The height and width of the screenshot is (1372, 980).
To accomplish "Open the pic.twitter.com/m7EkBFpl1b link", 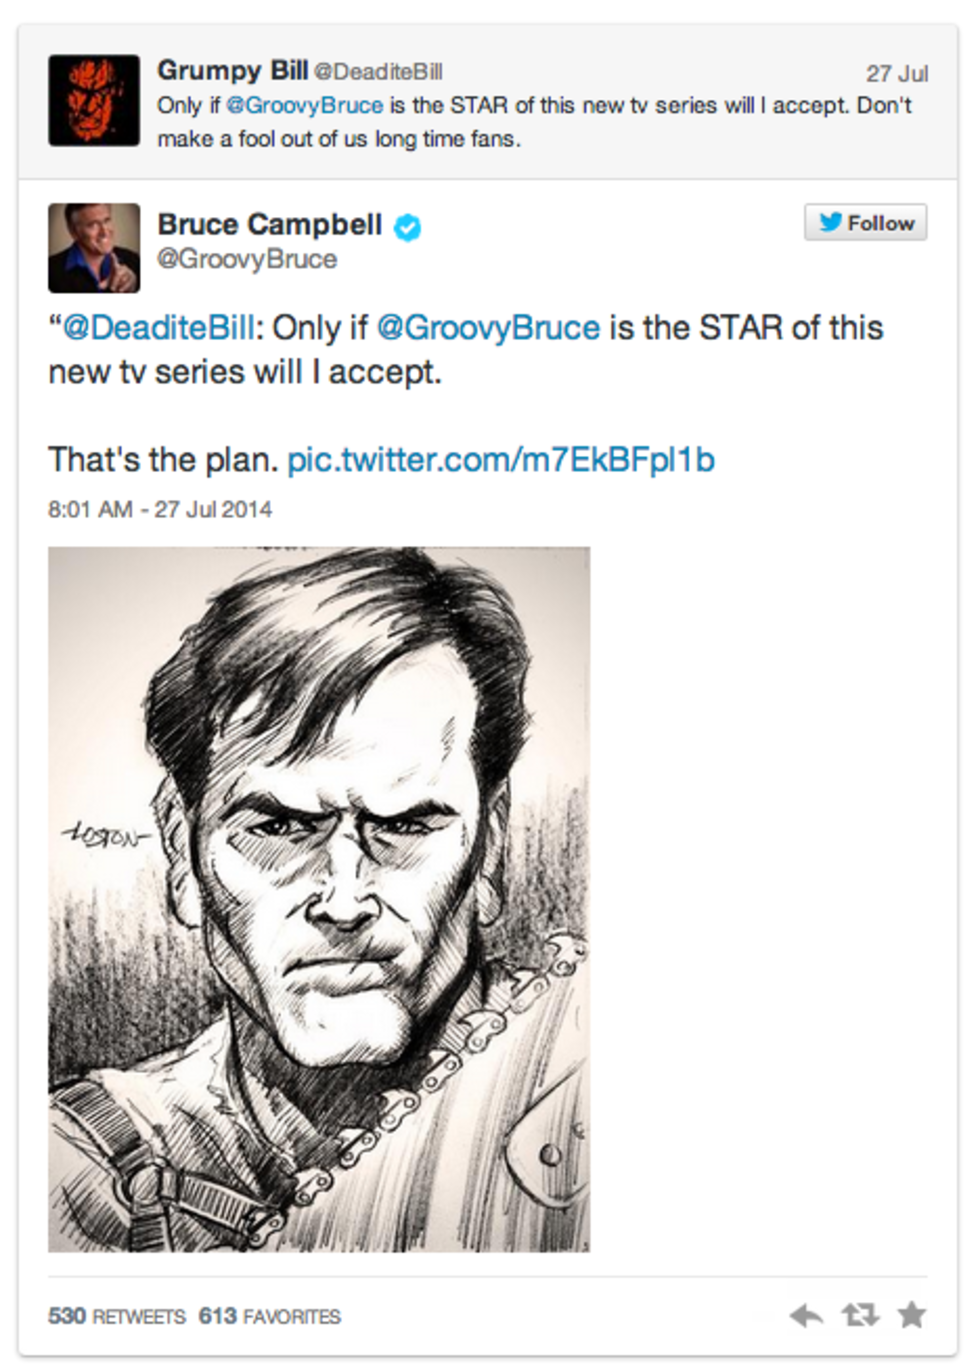I will coord(501,460).
